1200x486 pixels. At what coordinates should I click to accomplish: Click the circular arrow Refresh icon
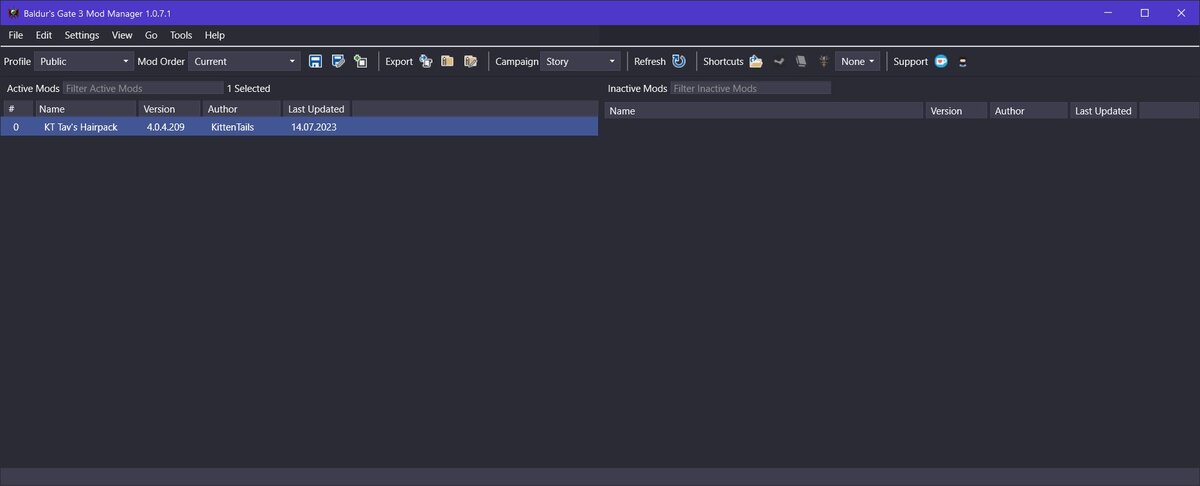click(678, 61)
